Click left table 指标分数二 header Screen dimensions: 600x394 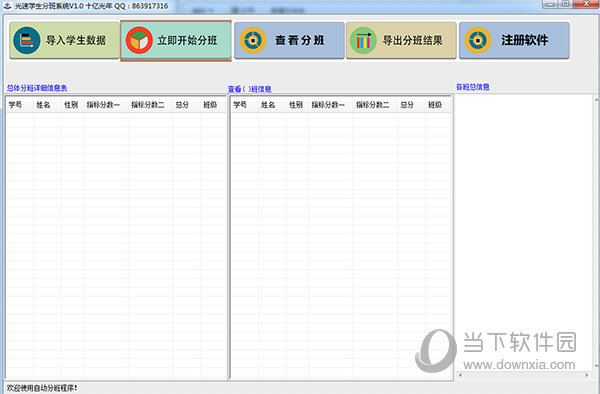[x=151, y=105]
